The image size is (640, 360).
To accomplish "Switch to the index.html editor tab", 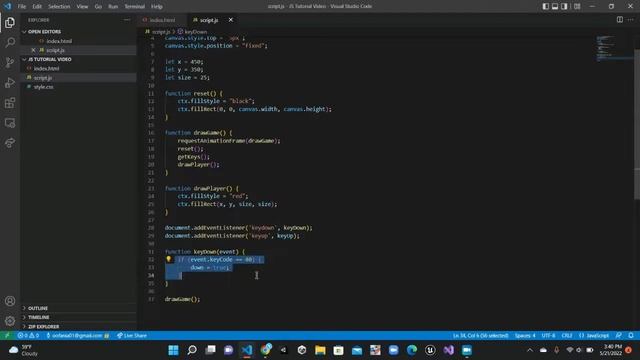I will pos(162,20).
